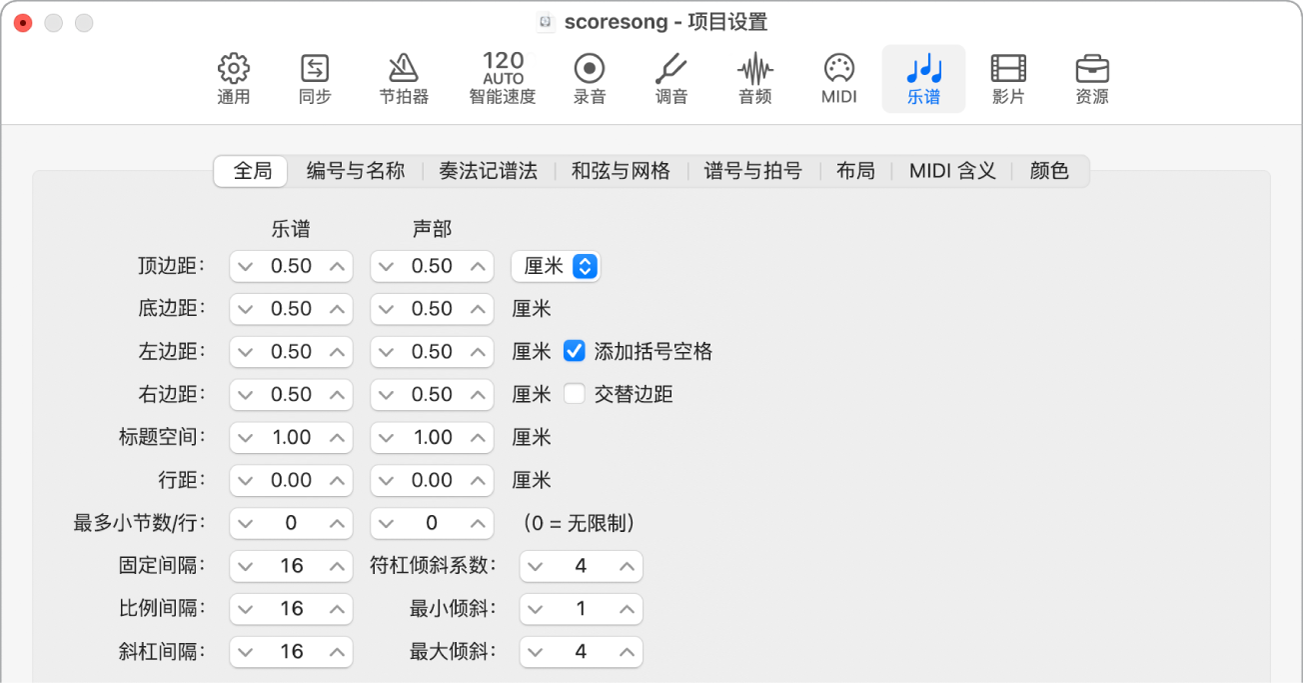Image resolution: width=1303 pixels, height=684 pixels.
Task: Close the 项目设置 window with red button
Action: coord(23,22)
